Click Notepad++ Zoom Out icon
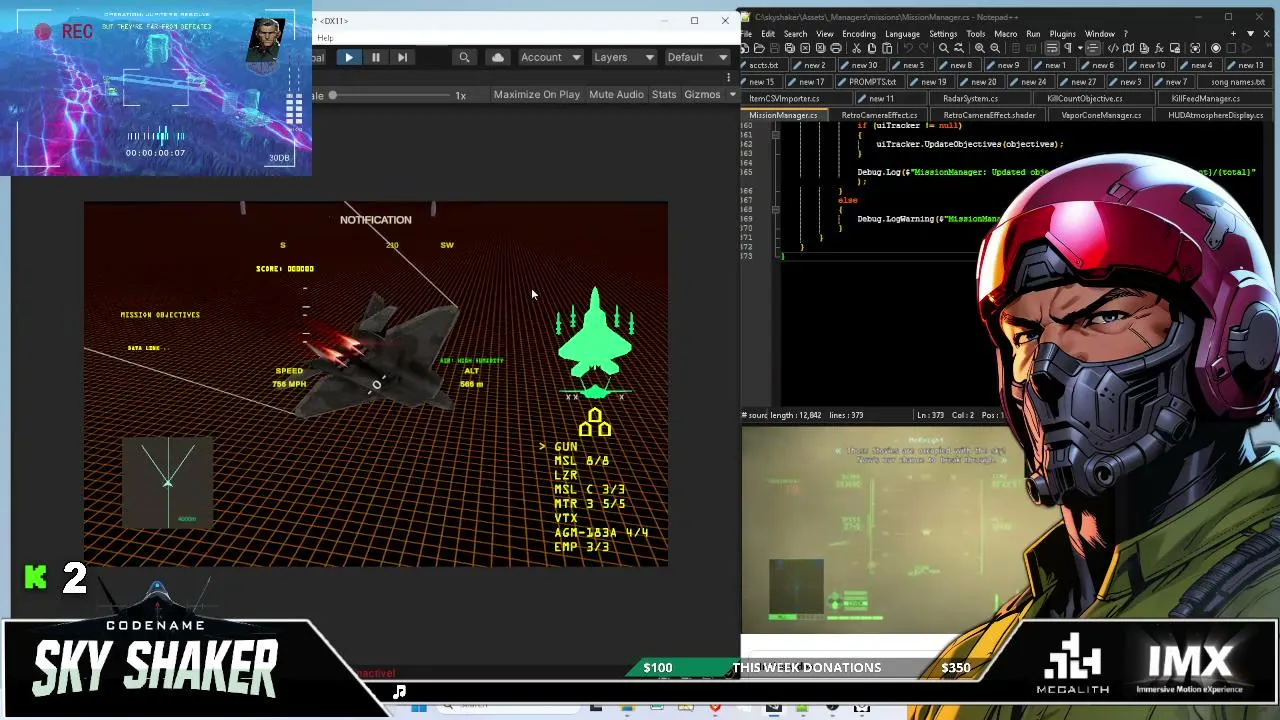Screen dimensions: 1280x720 (x=994, y=48)
